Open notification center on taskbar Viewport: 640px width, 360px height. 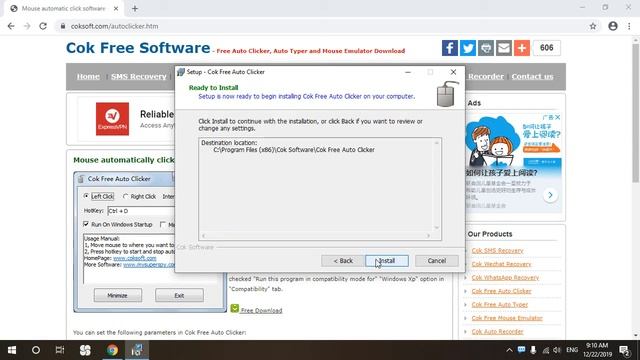click(624, 350)
